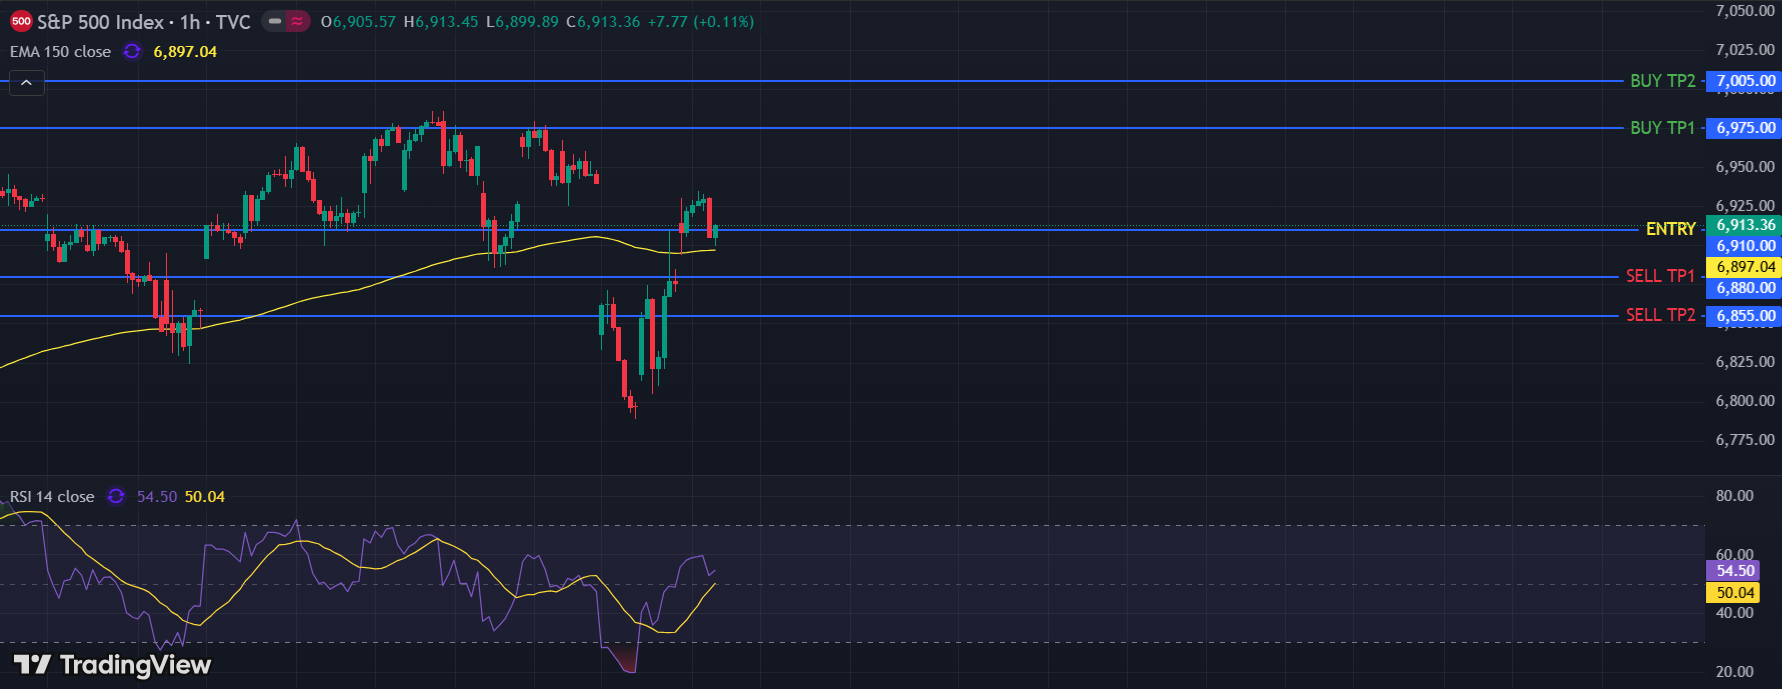Click the SELL TP1 line label

coord(1660,276)
